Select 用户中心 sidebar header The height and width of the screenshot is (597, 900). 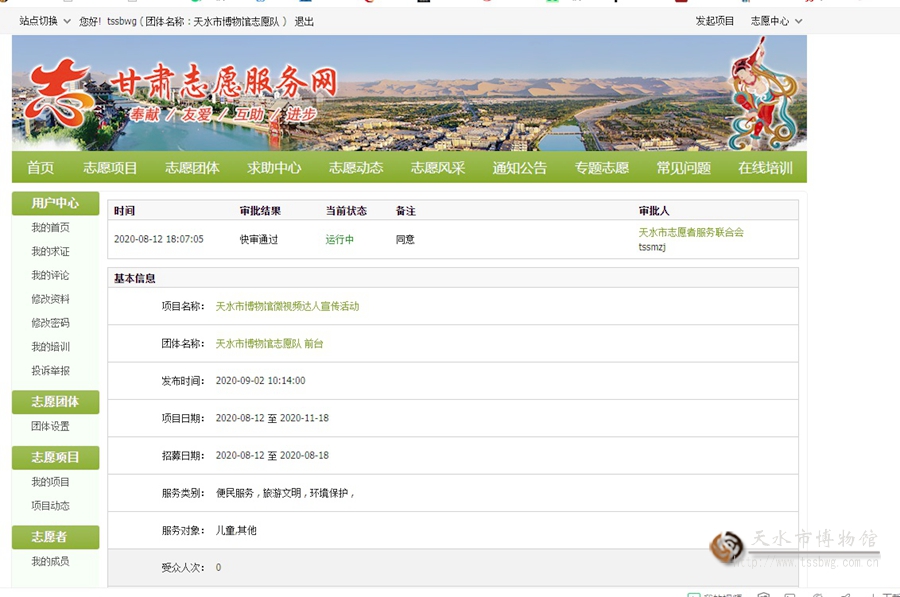[x=55, y=203]
